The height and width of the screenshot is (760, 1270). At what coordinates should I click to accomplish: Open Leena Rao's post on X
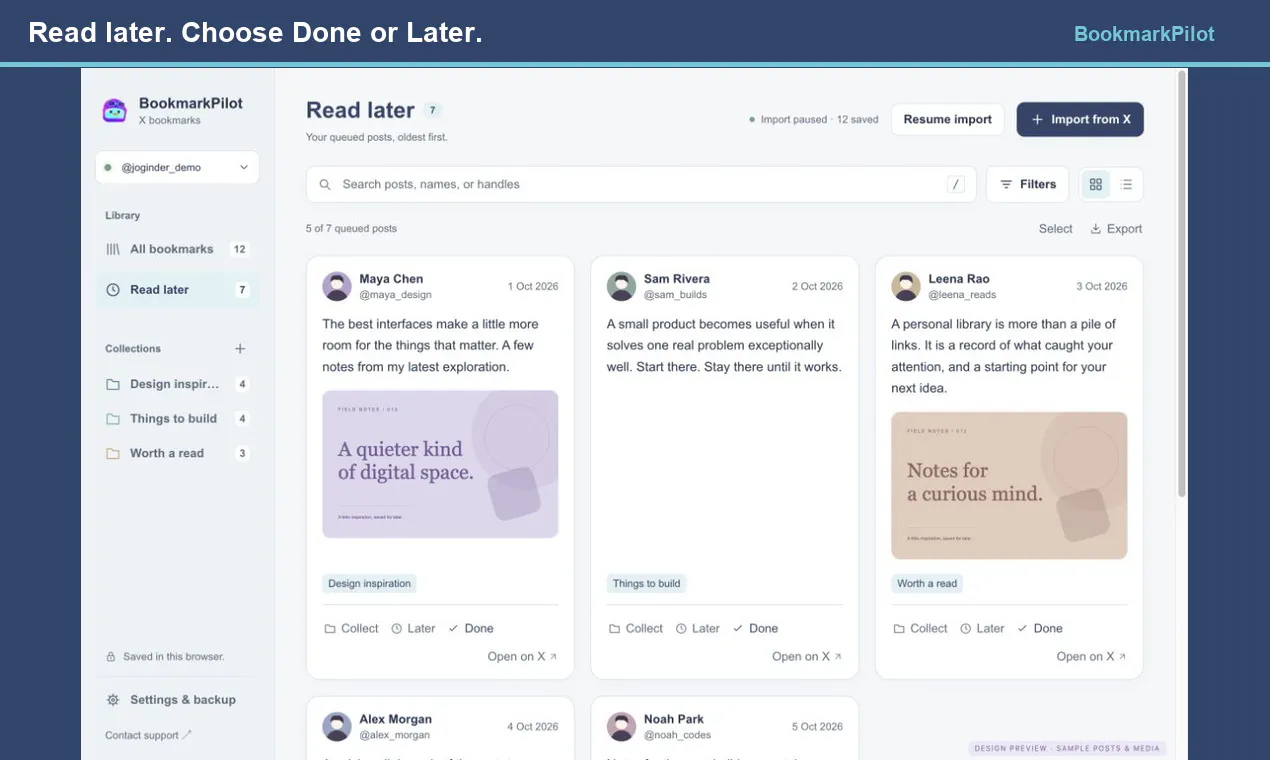coord(1092,657)
